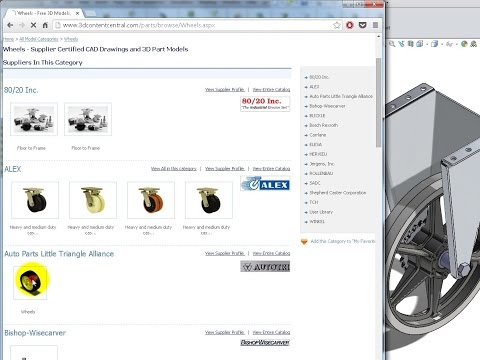Open second Floor to Frame thumbnail

pyautogui.click(x=88, y=119)
